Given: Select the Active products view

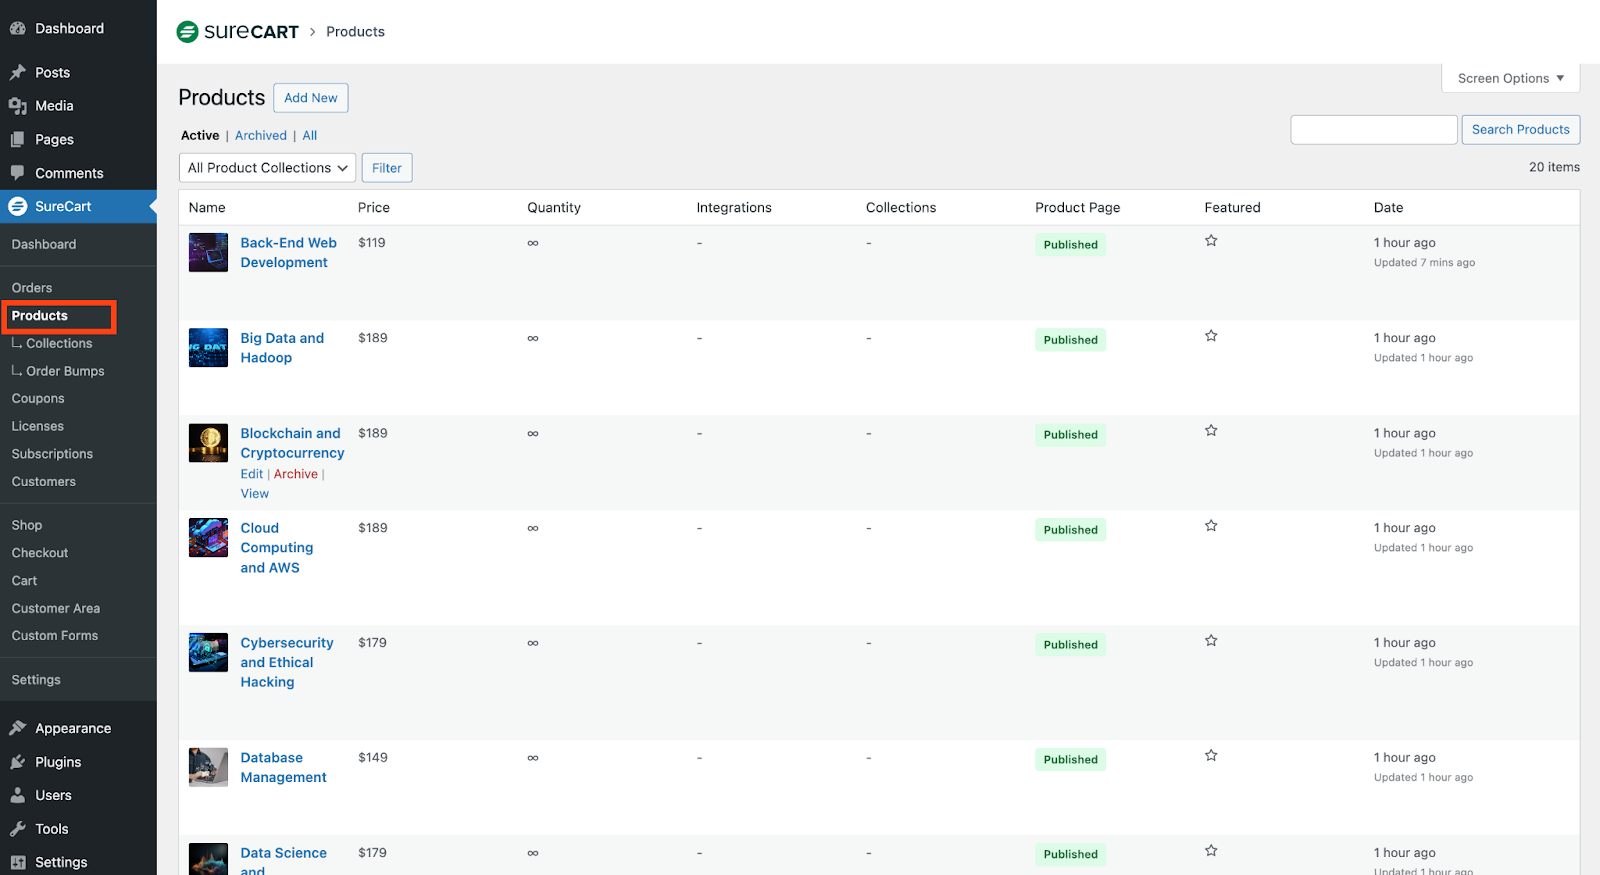Looking at the screenshot, I should point(200,136).
